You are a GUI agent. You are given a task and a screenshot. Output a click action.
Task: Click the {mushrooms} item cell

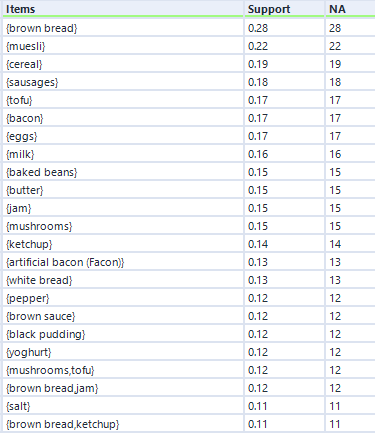click(x=123, y=226)
